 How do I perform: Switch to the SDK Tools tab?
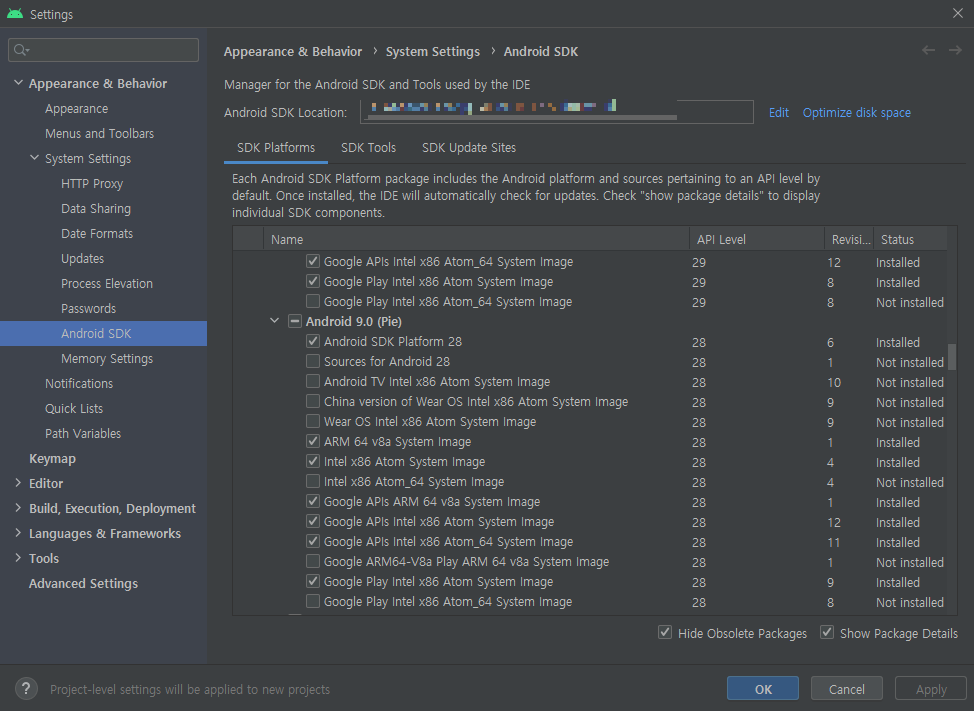coord(368,148)
